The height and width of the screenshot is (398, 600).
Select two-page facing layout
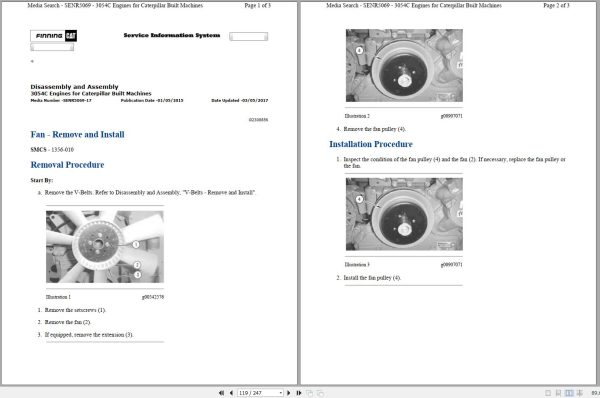569,393
